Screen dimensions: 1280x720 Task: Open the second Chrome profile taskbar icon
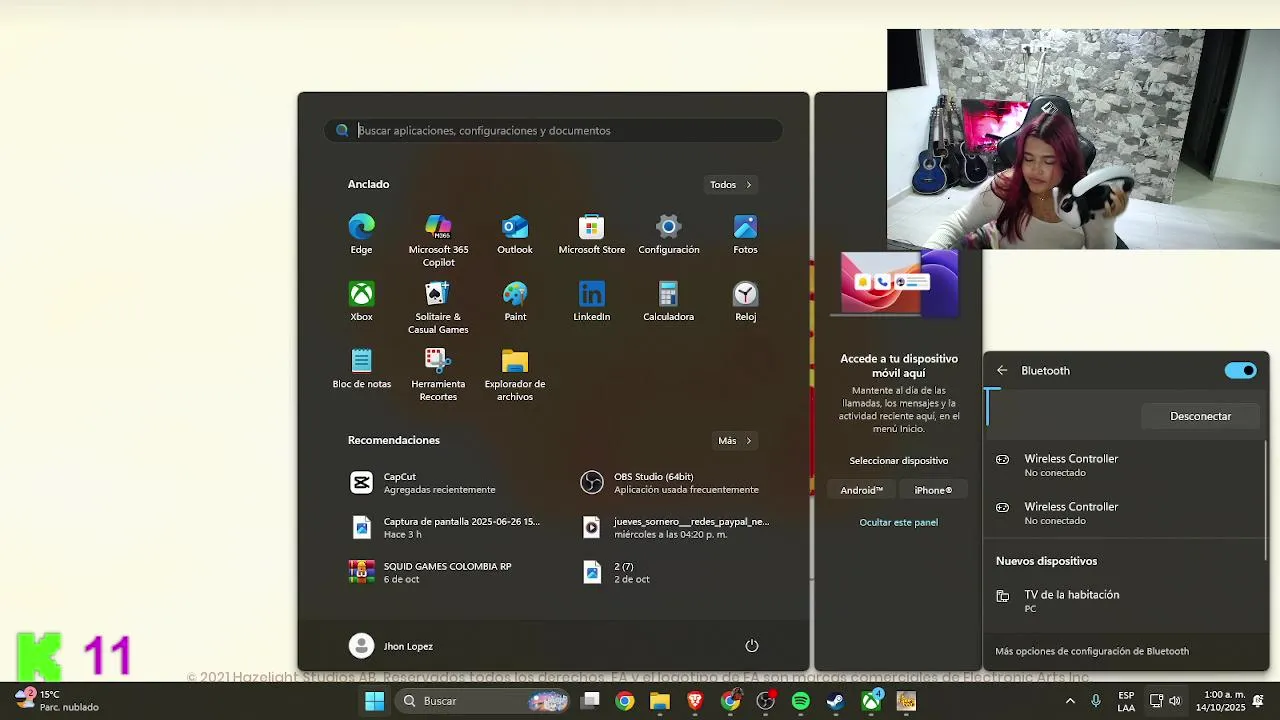coord(731,701)
